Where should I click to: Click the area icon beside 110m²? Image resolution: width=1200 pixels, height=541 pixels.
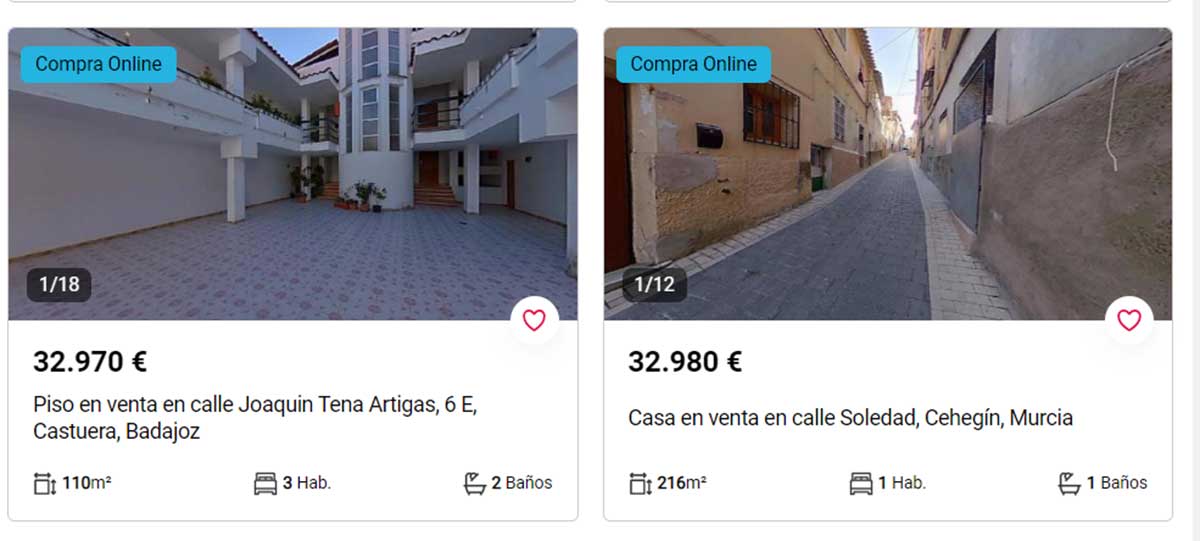point(45,484)
